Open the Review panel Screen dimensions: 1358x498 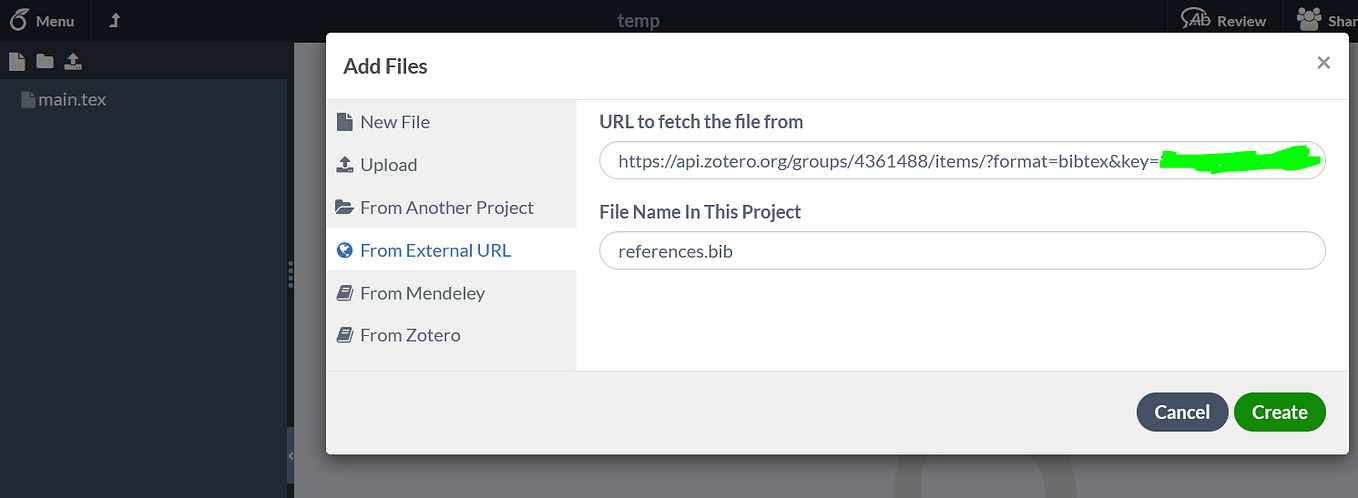pyautogui.click(x=1223, y=20)
